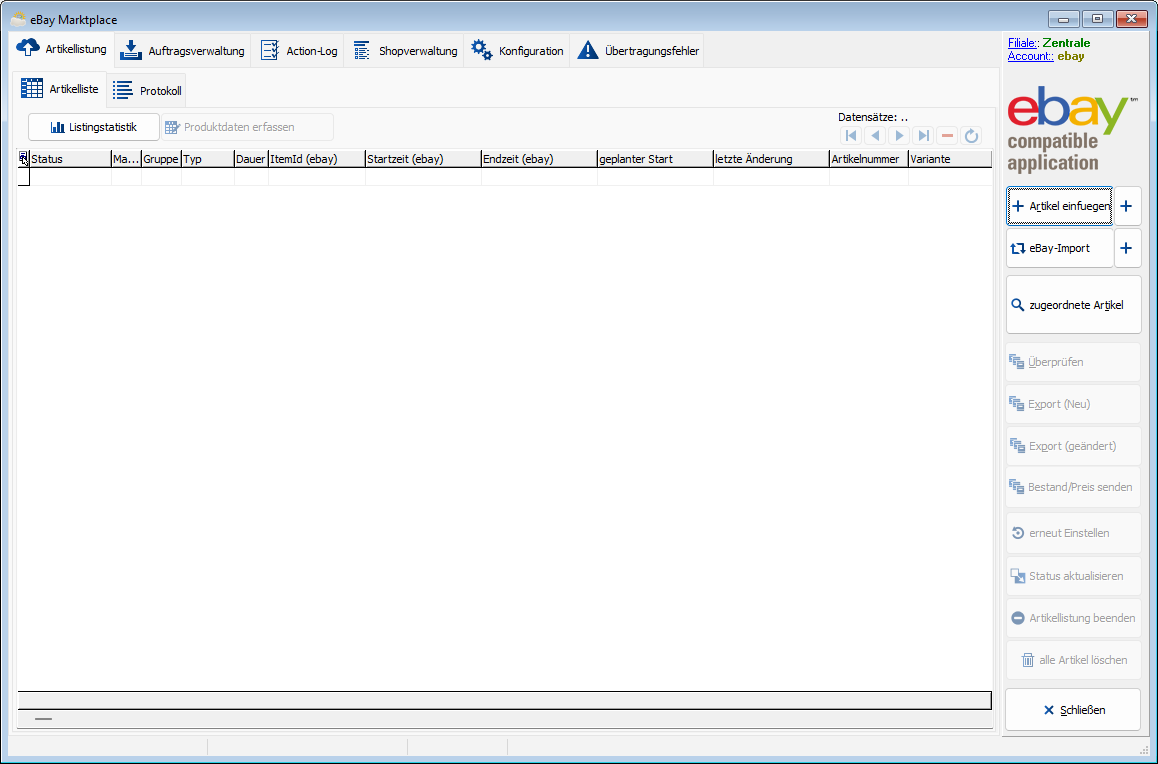The image size is (1158, 764).
Task: Sort by Endzeit (ebay) column header
Action: [539, 159]
